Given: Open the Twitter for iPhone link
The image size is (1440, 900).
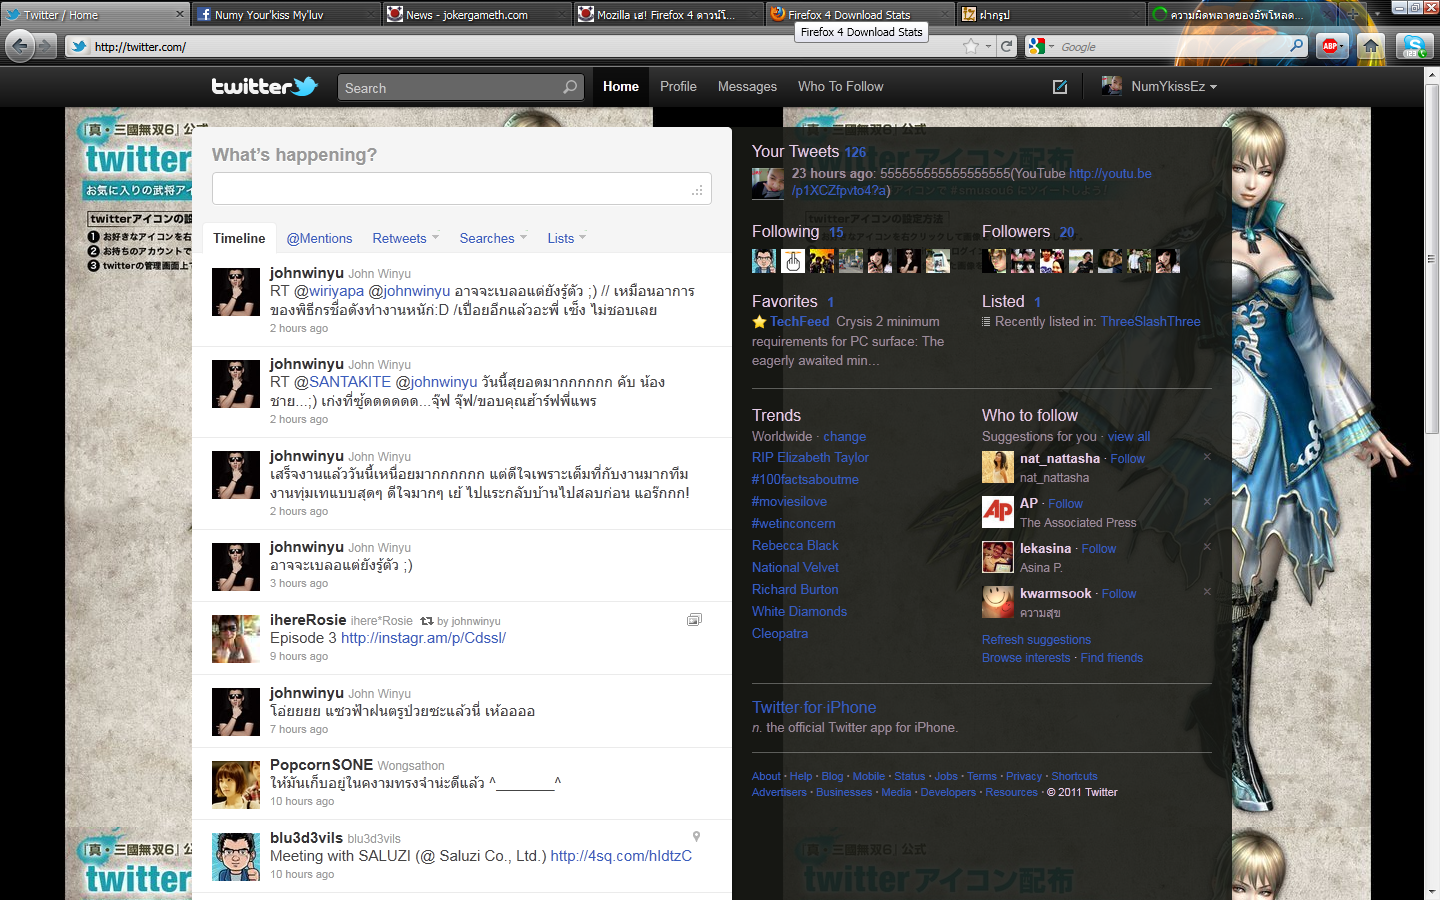Looking at the screenshot, I should coord(814,707).
